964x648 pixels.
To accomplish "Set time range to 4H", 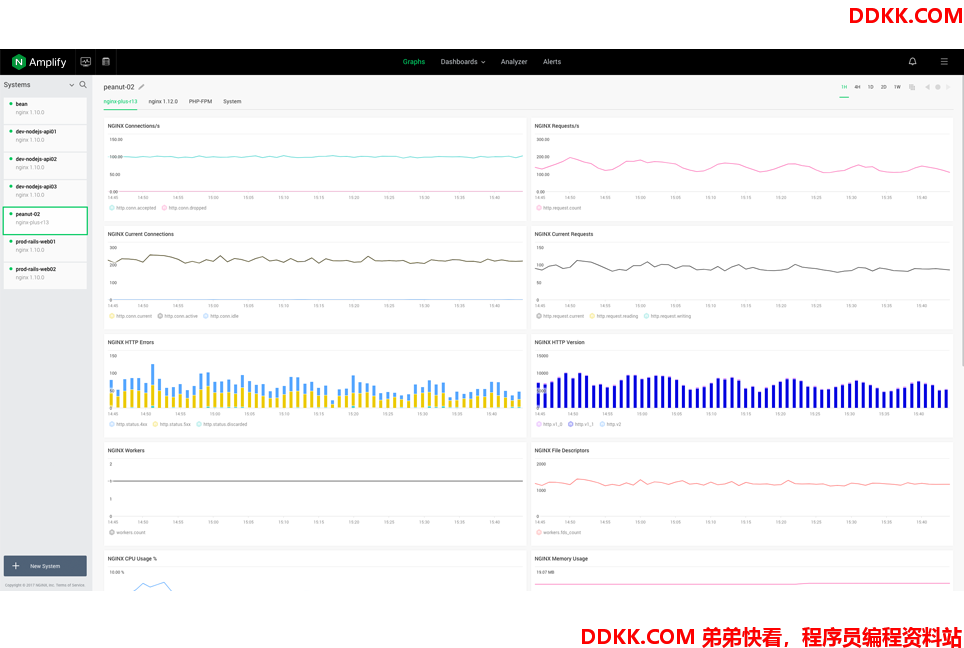I will [857, 87].
